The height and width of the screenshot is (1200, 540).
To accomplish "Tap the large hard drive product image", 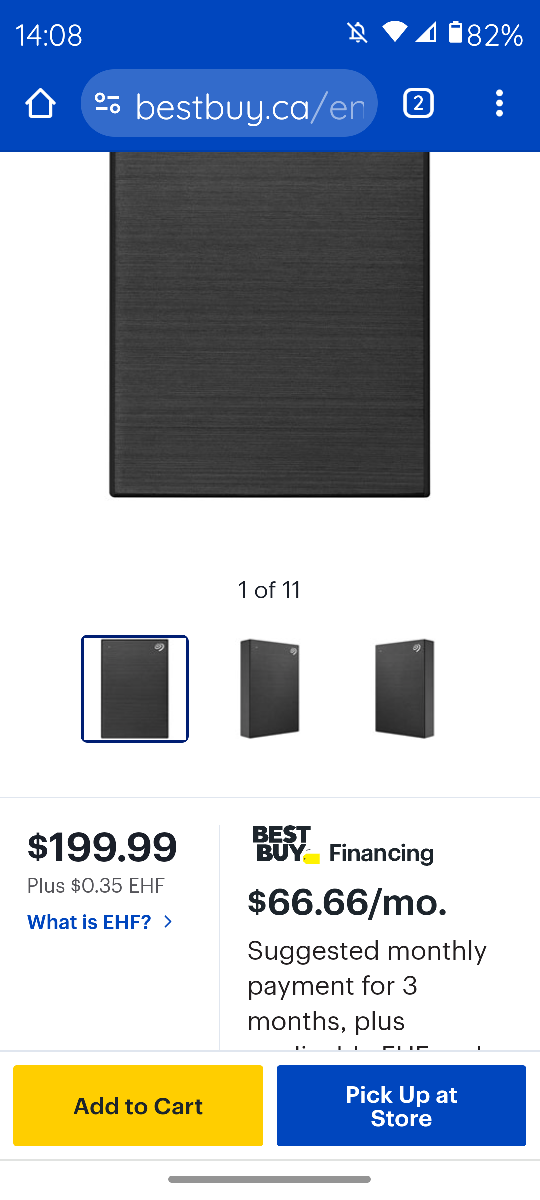I will (x=270, y=324).
